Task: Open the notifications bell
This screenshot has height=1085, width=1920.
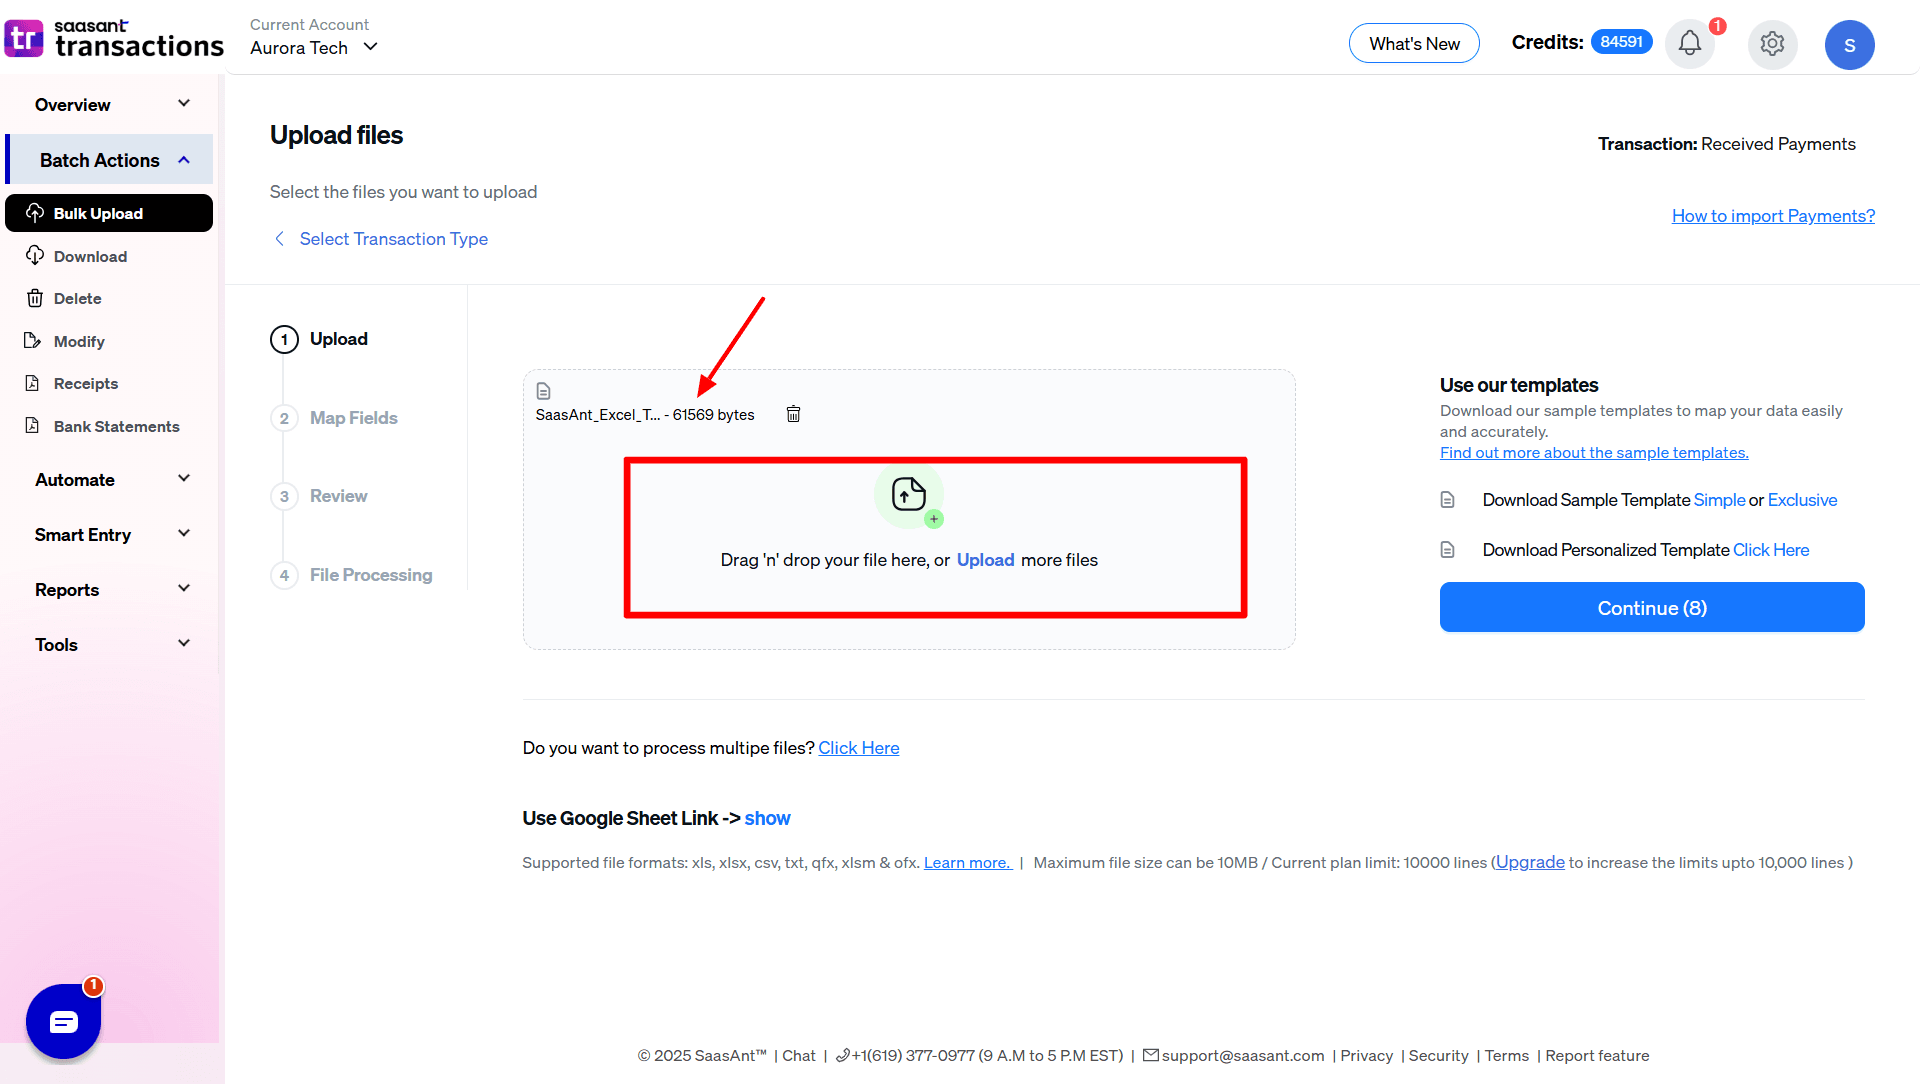Action: point(1689,44)
